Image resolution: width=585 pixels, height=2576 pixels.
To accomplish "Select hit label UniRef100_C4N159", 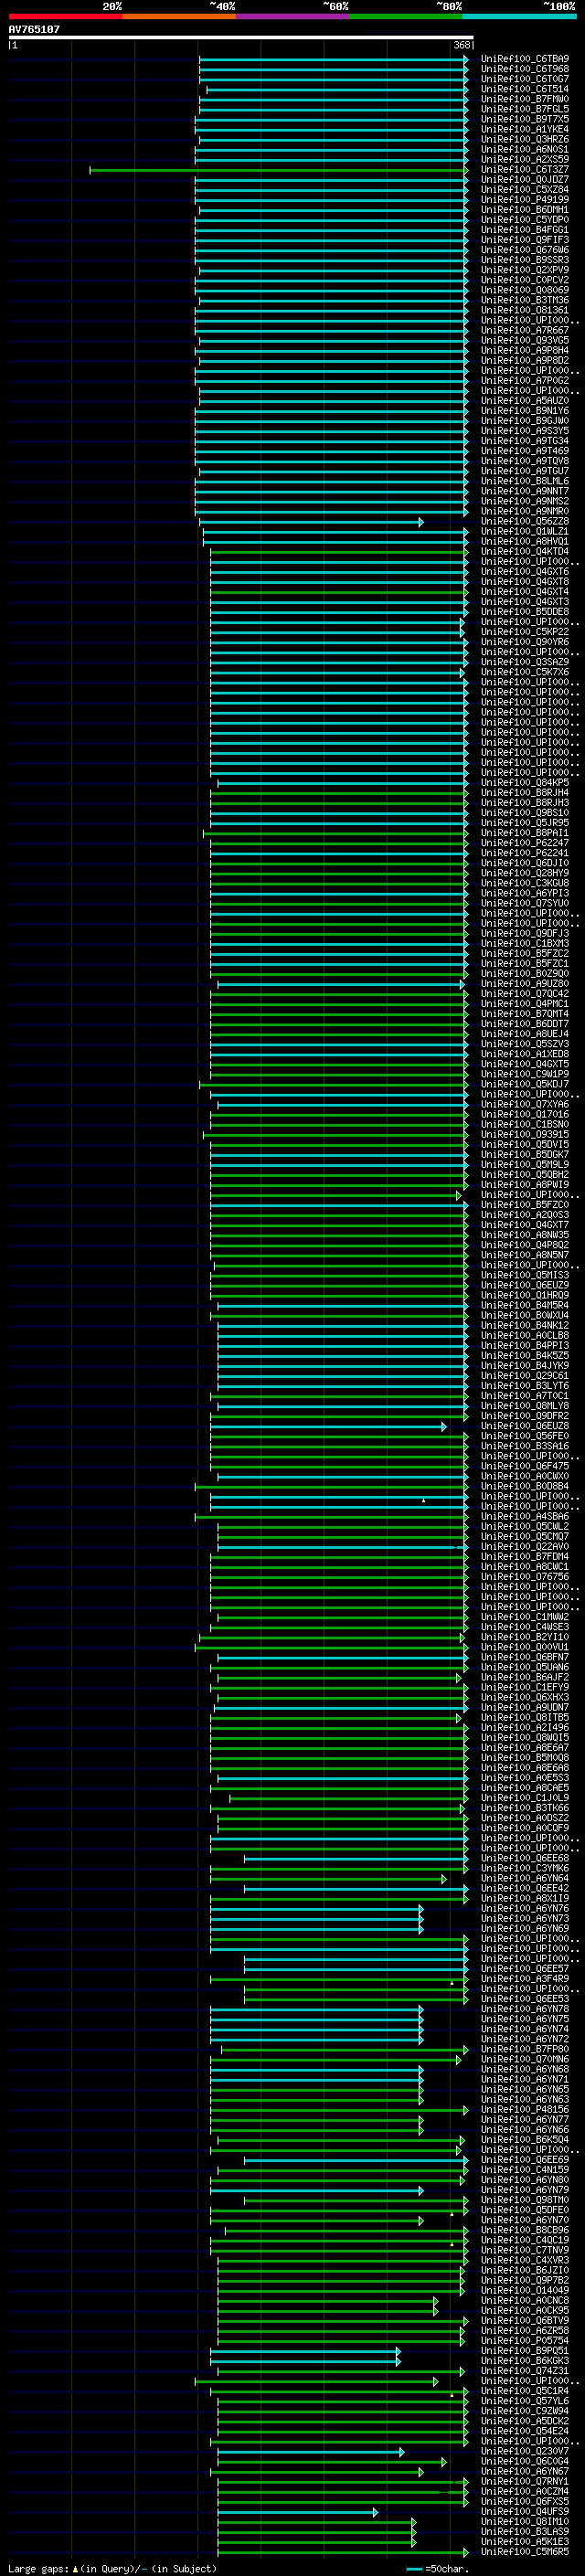I will tap(524, 2169).
